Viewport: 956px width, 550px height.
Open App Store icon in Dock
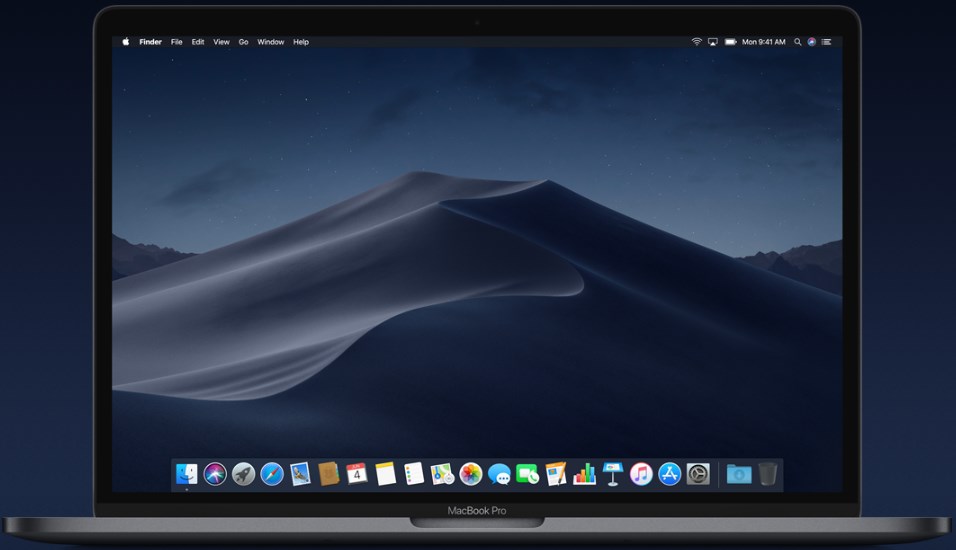(669, 474)
